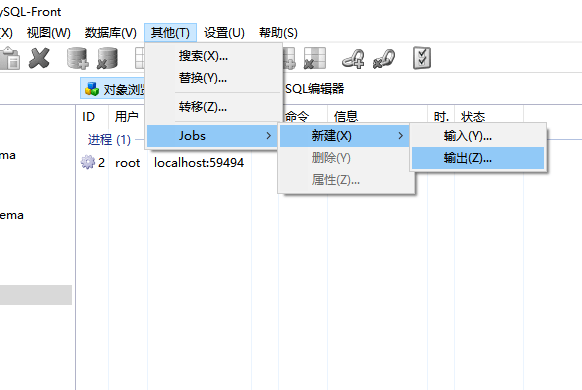This screenshot has height=390, width=582.
Task: Select the root localhost:59494 process row
Action: pyautogui.click(x=162, y=163)
